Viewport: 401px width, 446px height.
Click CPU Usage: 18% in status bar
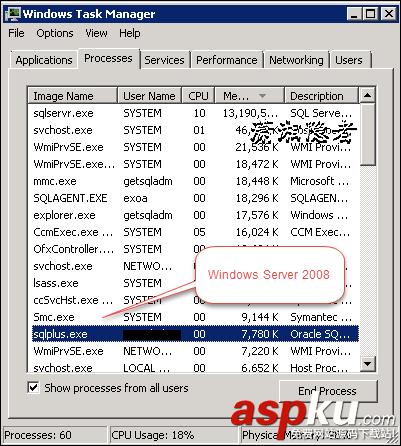pos(153,435)
